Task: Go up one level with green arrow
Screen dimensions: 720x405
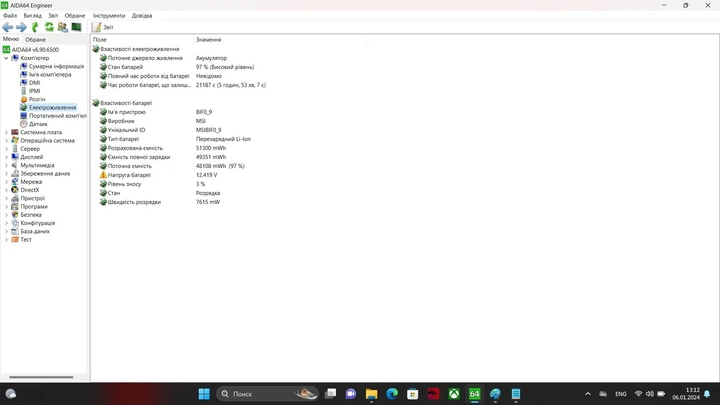Action: (x=35, y=27)
